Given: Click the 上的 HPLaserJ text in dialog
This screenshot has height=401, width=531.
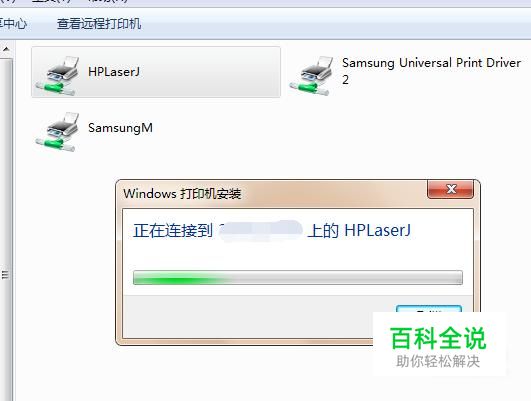Looking at the screenshot, I should 359,231.
